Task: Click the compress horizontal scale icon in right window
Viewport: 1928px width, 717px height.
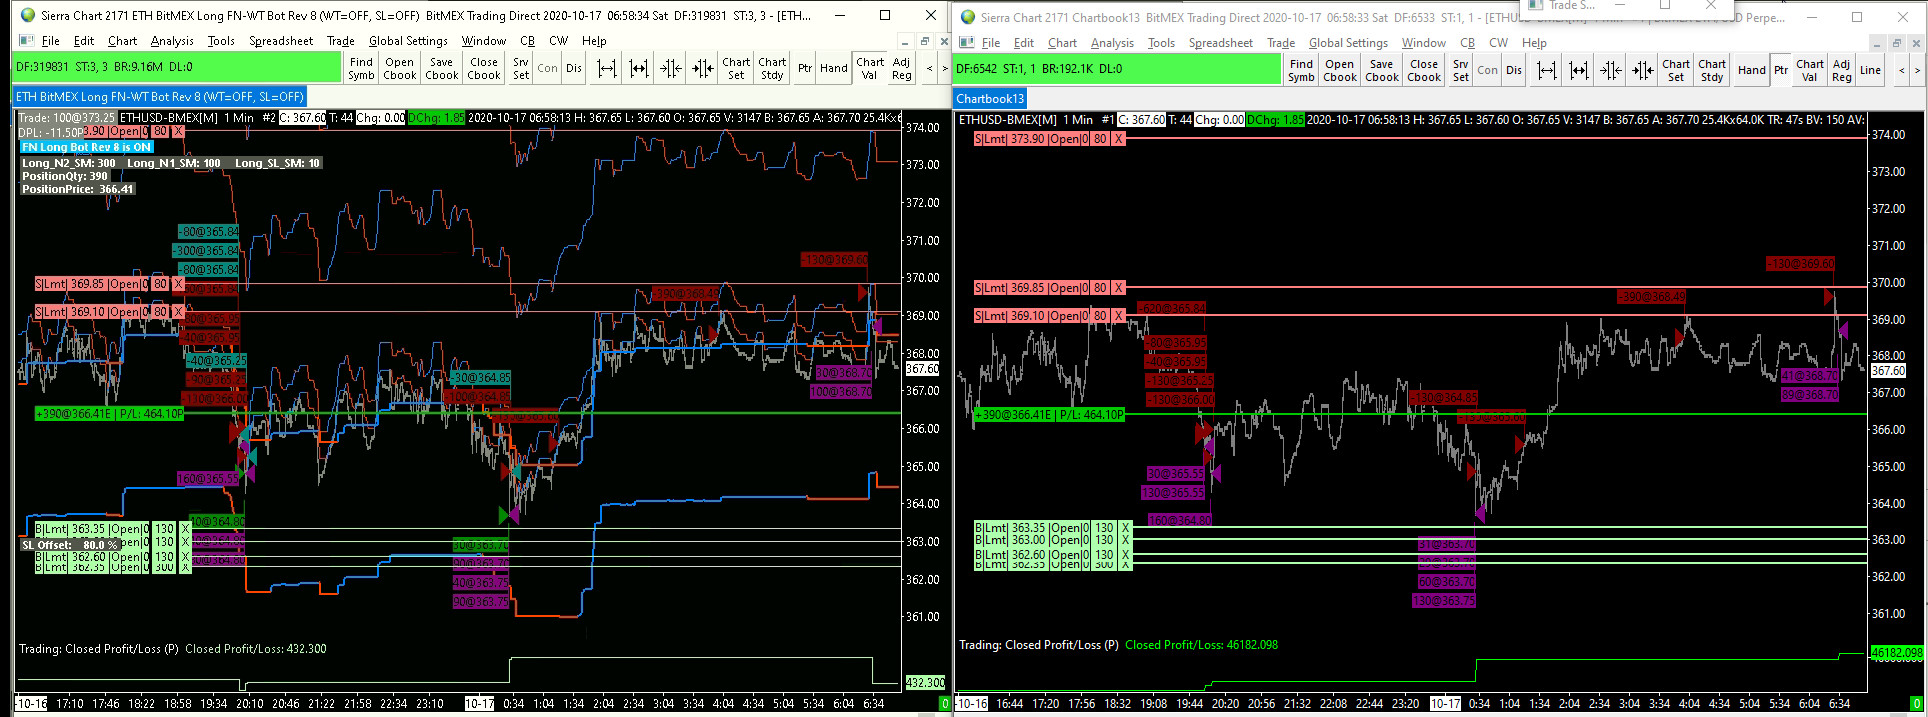Action: (1610, 70)
